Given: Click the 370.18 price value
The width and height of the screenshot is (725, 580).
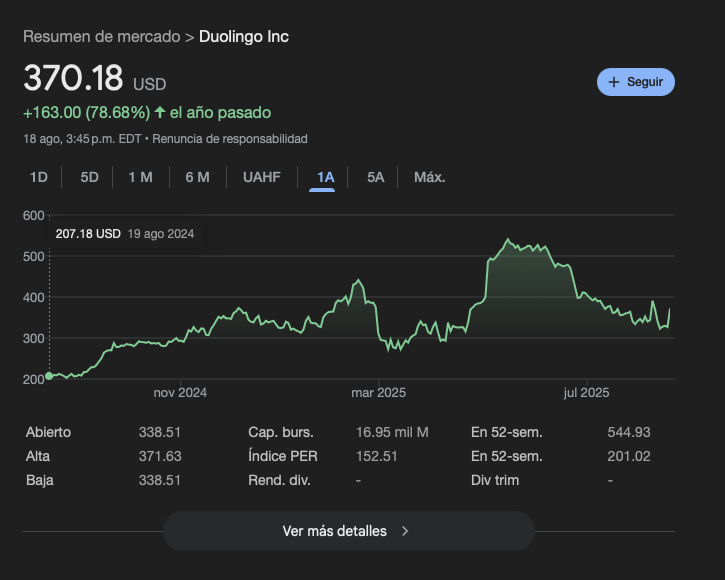Looking at the screenshot, I should (73, 78).
